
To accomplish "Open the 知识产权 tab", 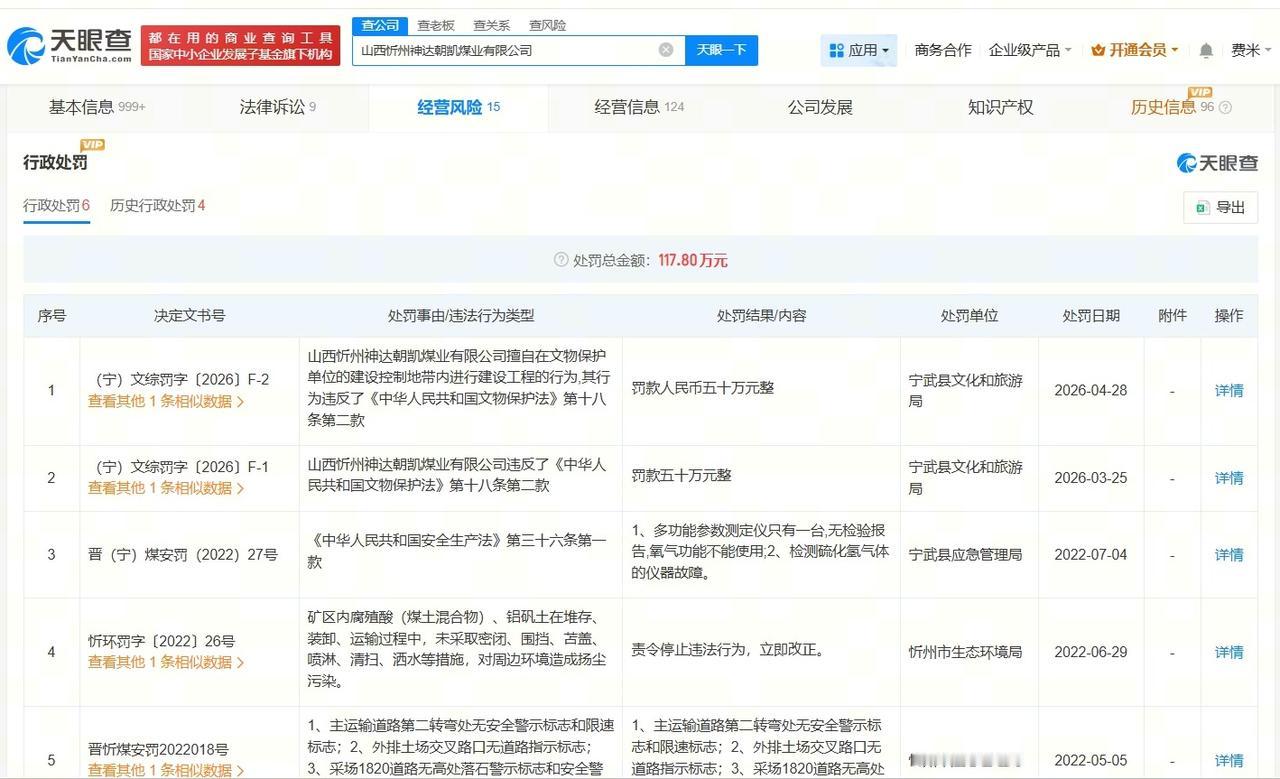I will [1000, 107].
